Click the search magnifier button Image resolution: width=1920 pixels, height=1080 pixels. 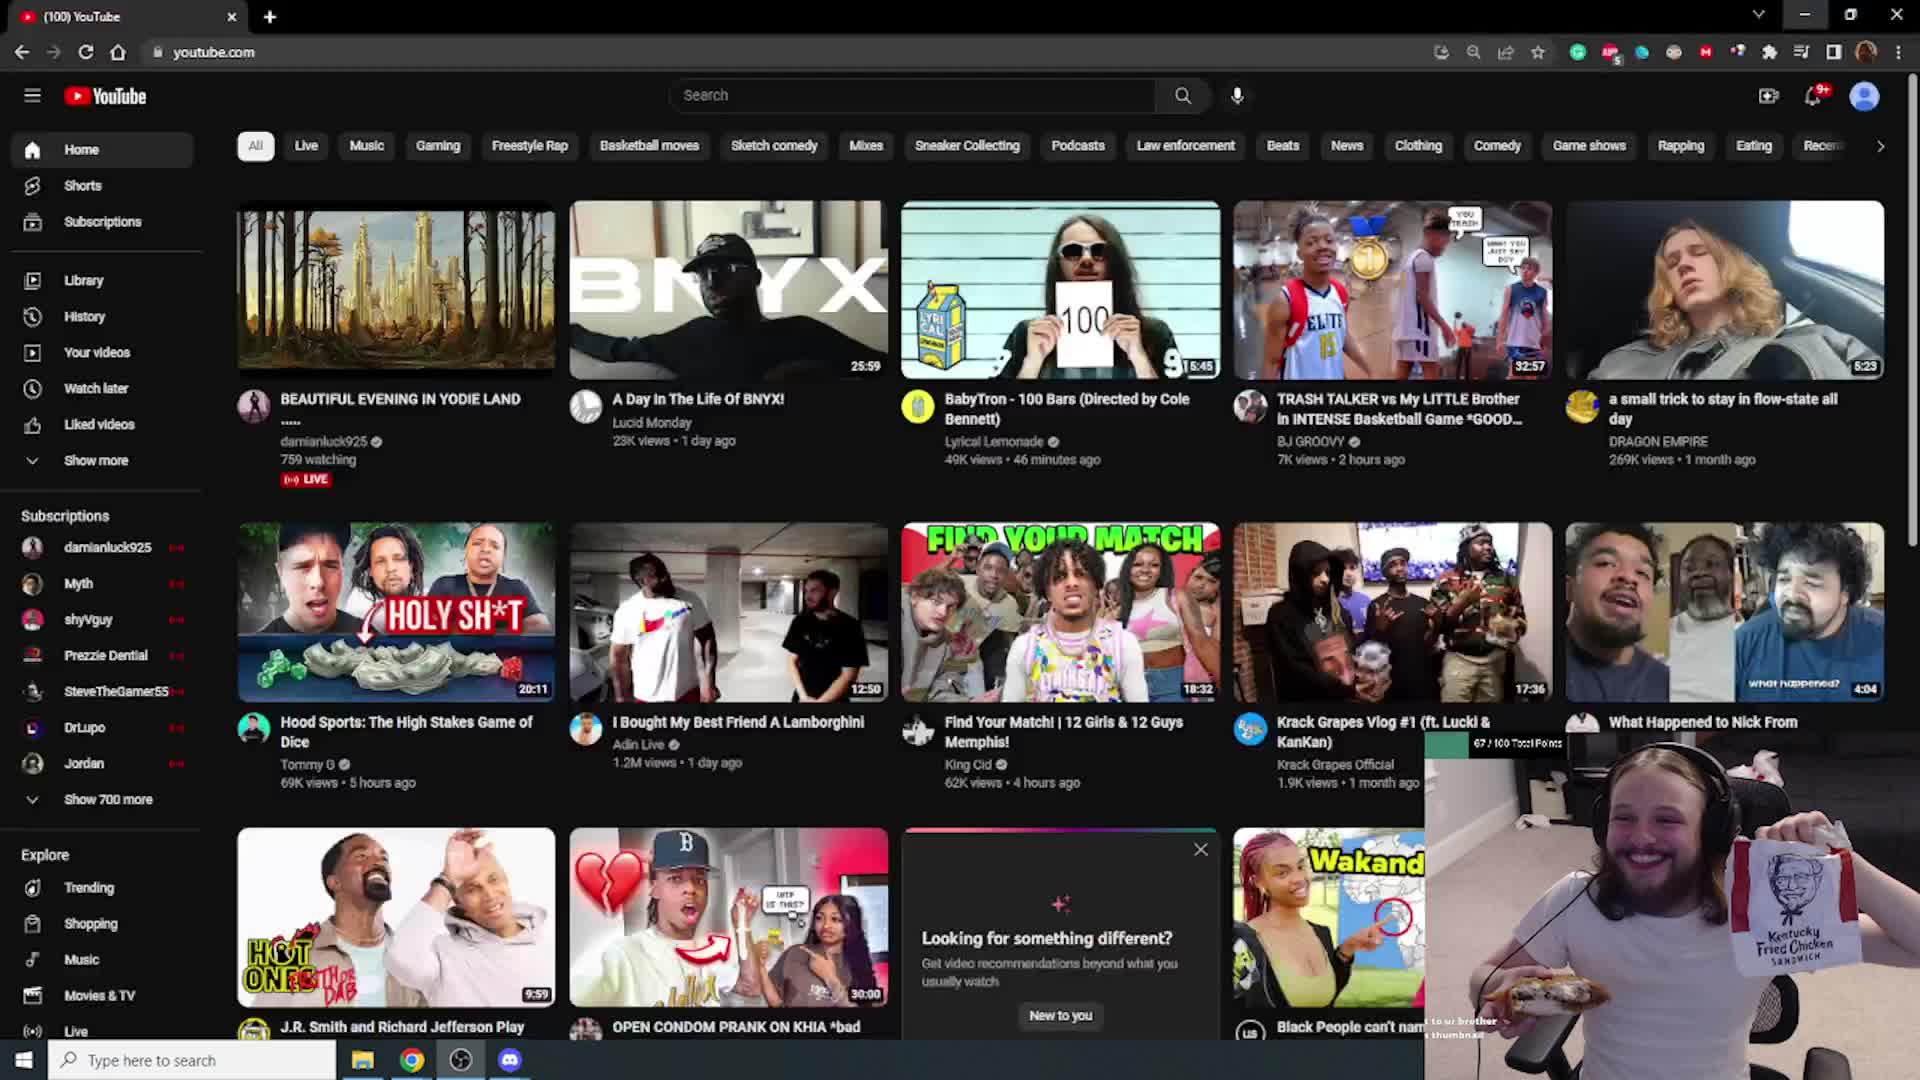click(x=1183, y=96)
